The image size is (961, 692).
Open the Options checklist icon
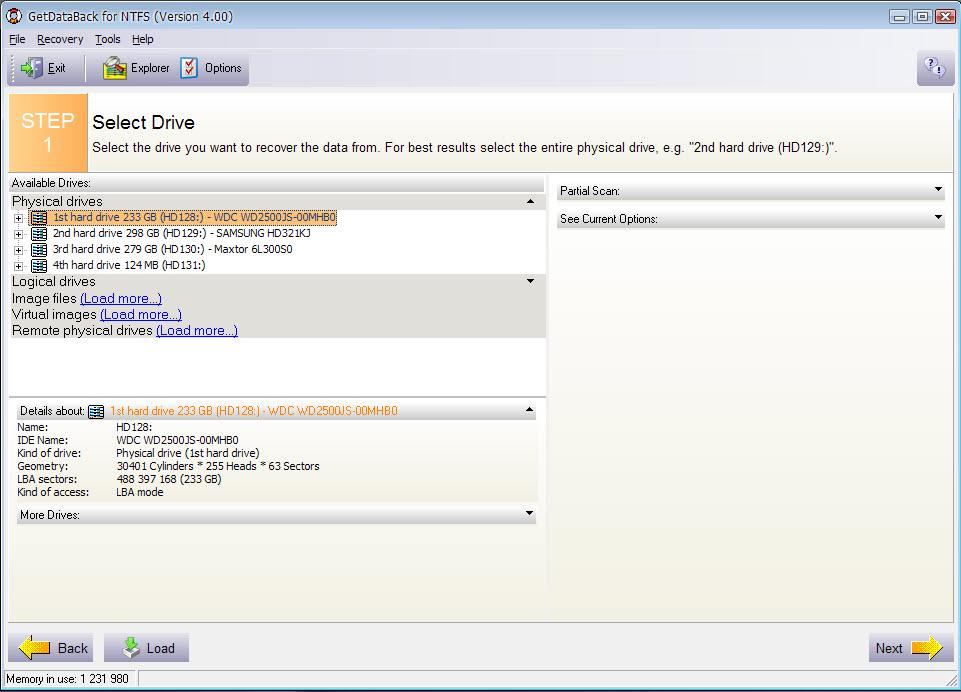[x=190, y=68]
